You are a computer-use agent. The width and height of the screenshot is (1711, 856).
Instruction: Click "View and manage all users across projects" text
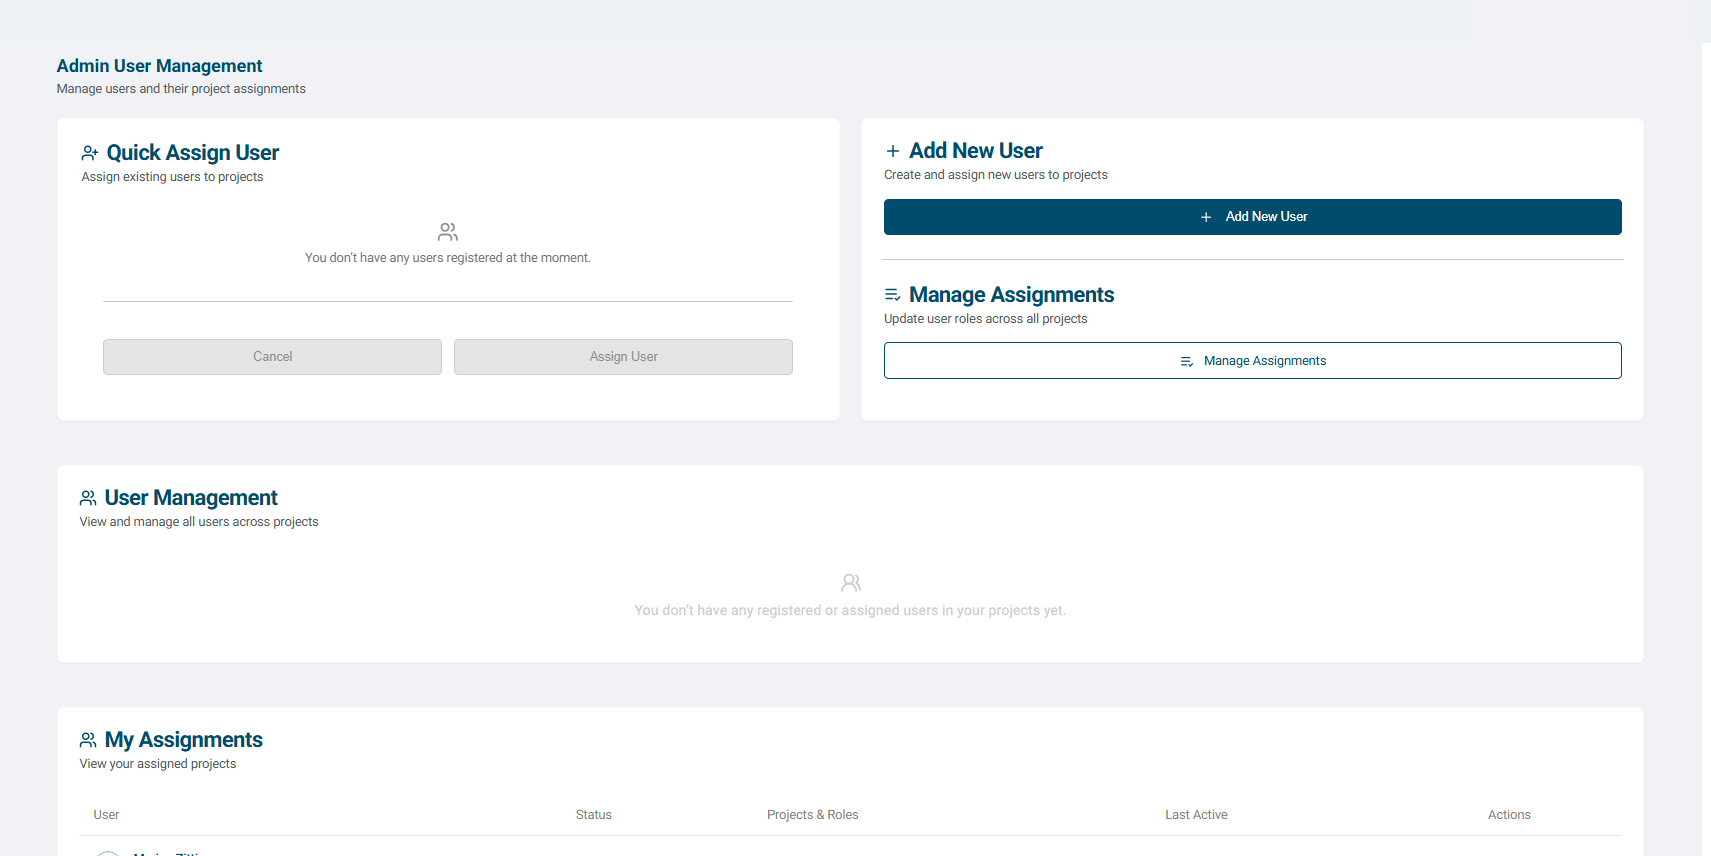(x=199, y=522)
